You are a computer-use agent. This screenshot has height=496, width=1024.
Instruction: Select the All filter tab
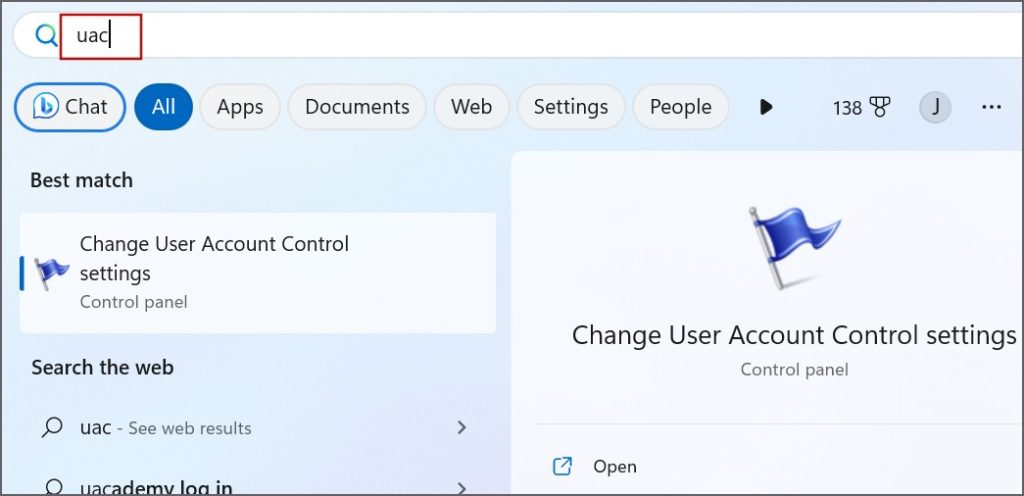(x=163, y=107)
